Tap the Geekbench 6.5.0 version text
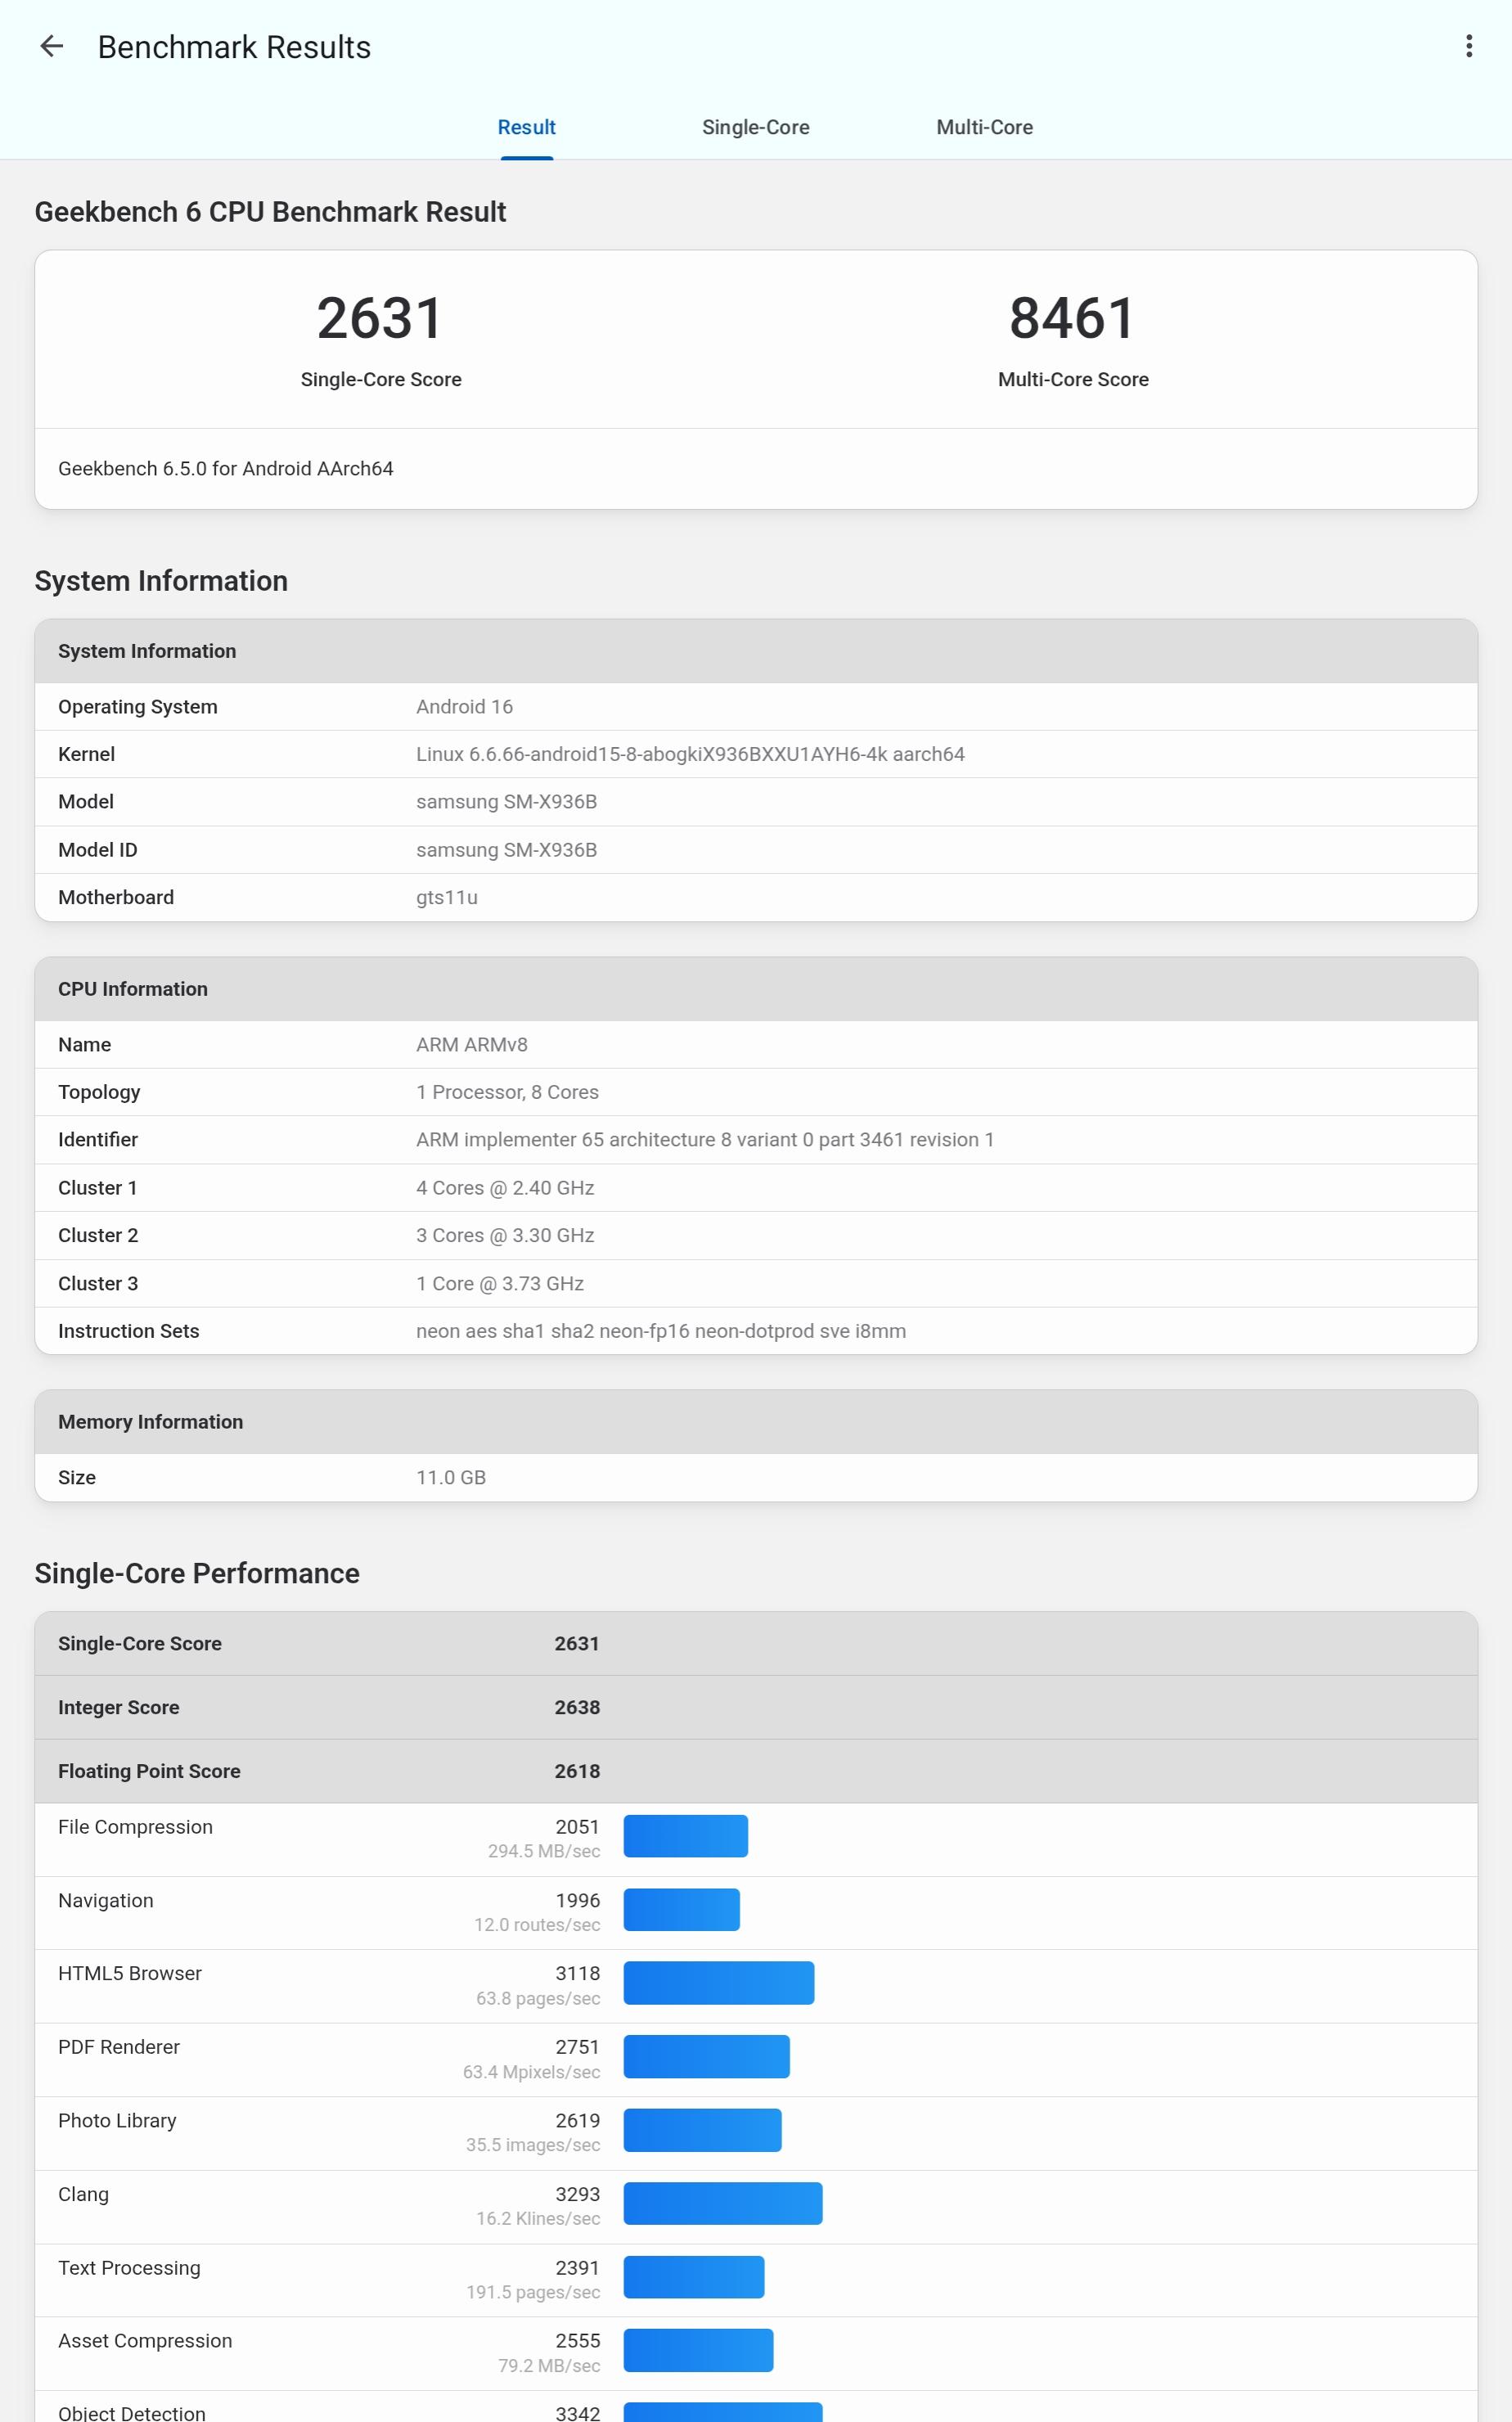Screen dimensions: 1512x2422 (x=226, y=469)
